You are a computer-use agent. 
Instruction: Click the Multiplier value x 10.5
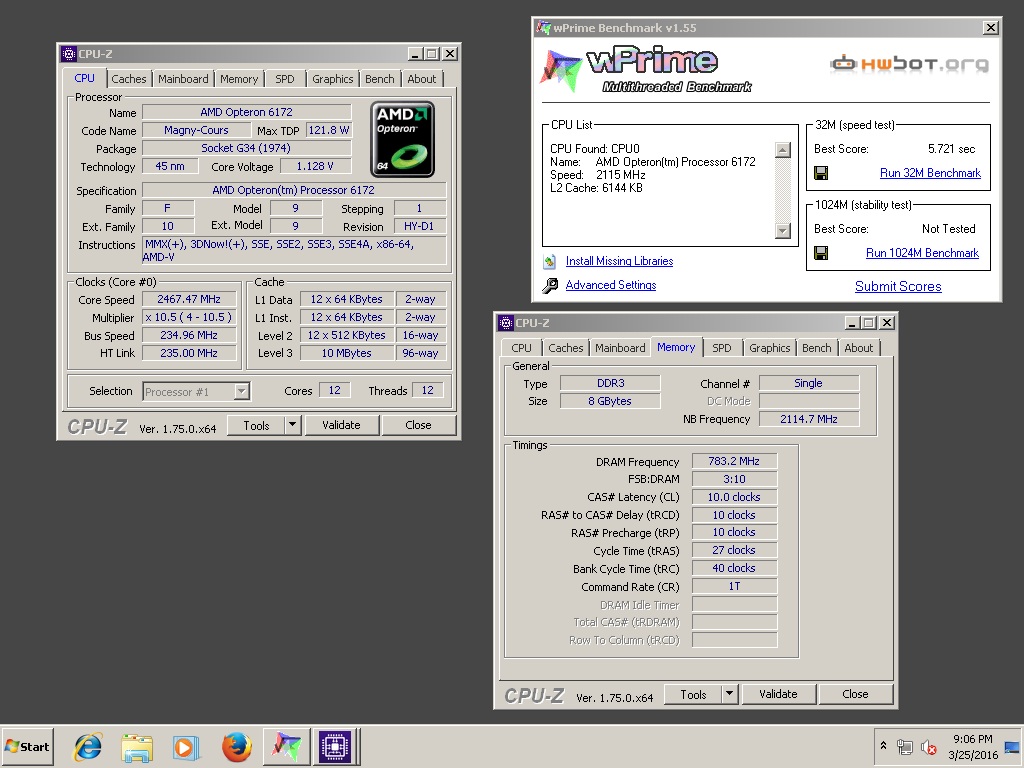click(x=189, y=317)
